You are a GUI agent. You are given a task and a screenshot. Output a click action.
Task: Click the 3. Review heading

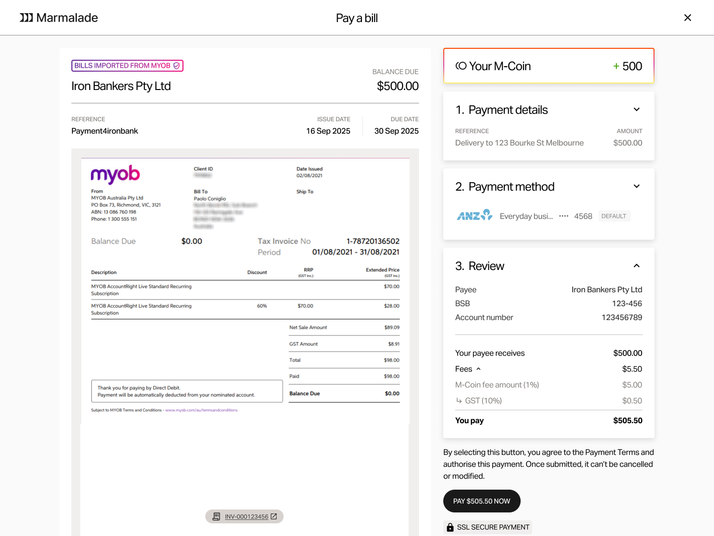(479, 266)
